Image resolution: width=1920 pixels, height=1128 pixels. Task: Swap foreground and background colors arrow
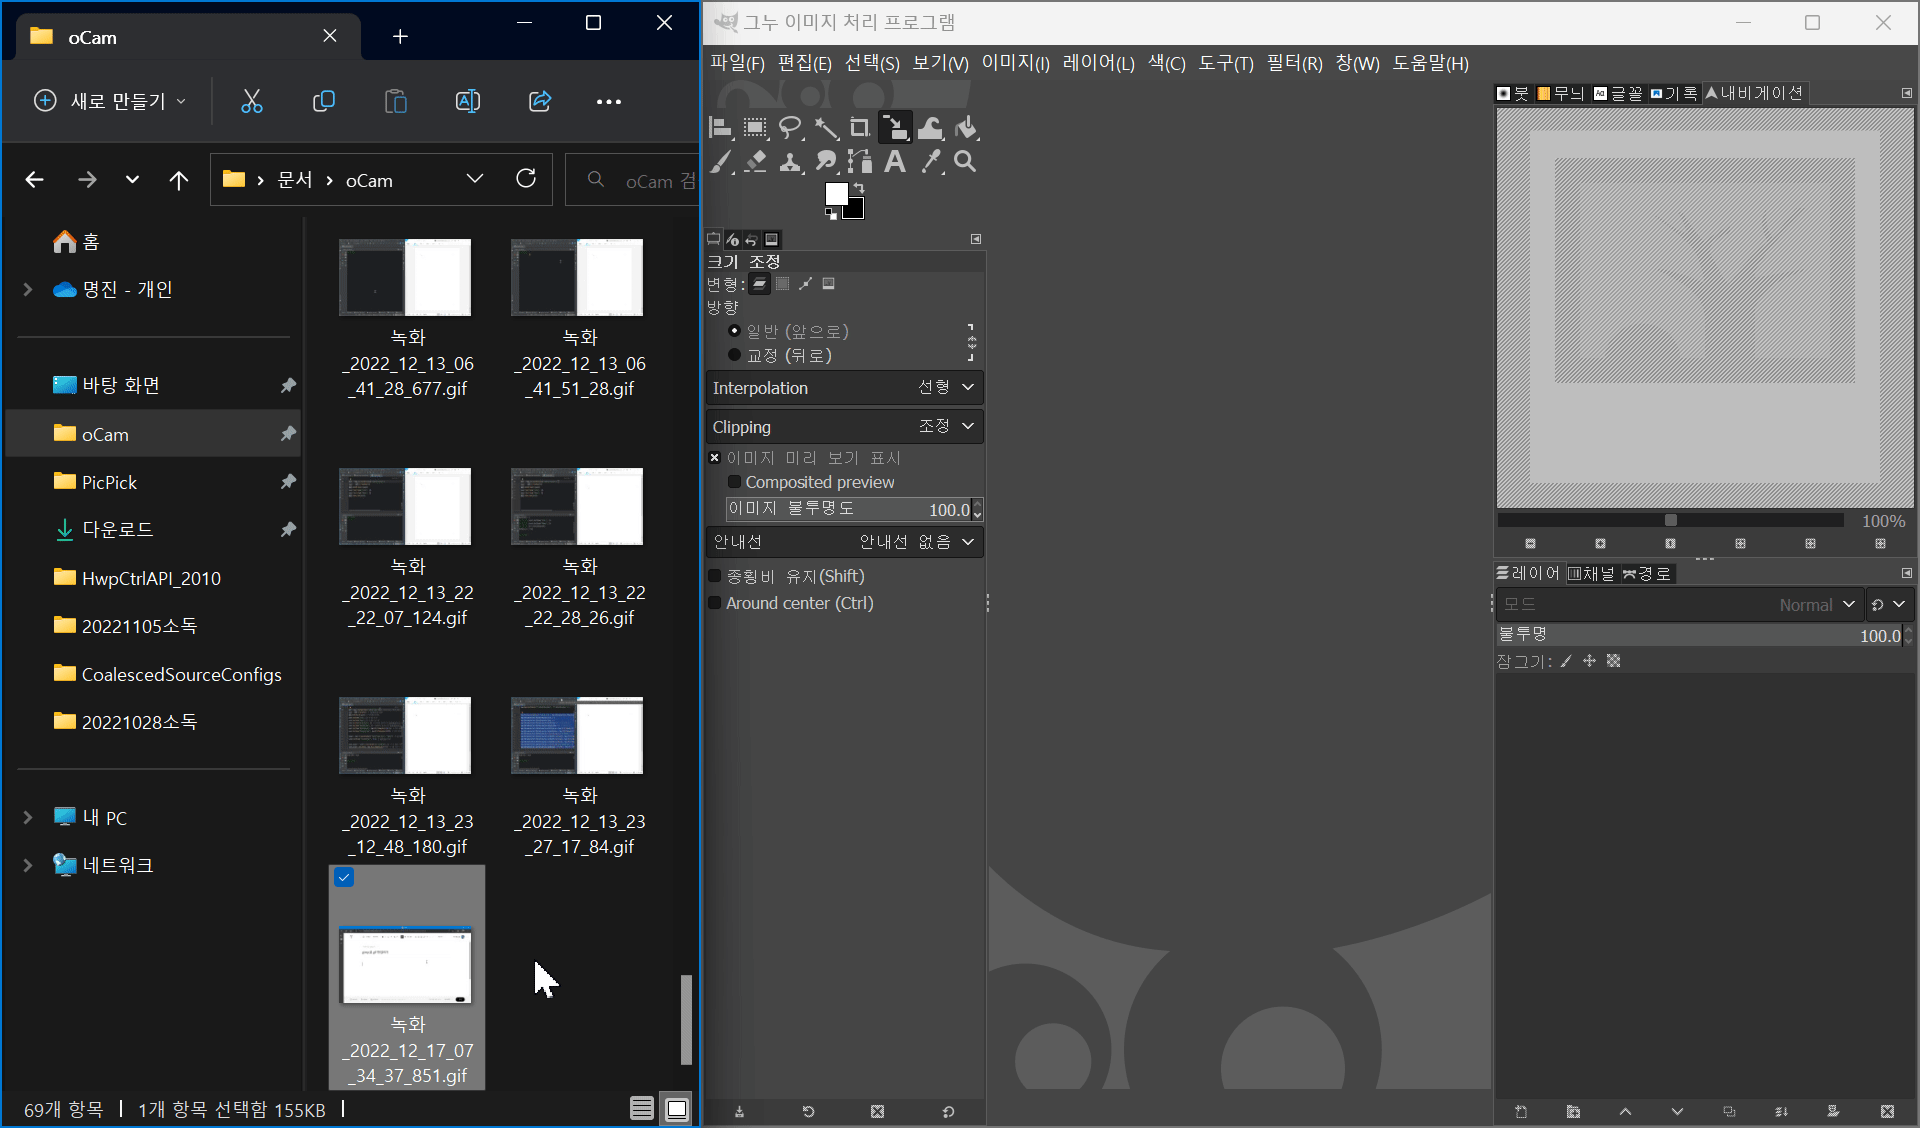click(859, 188)
